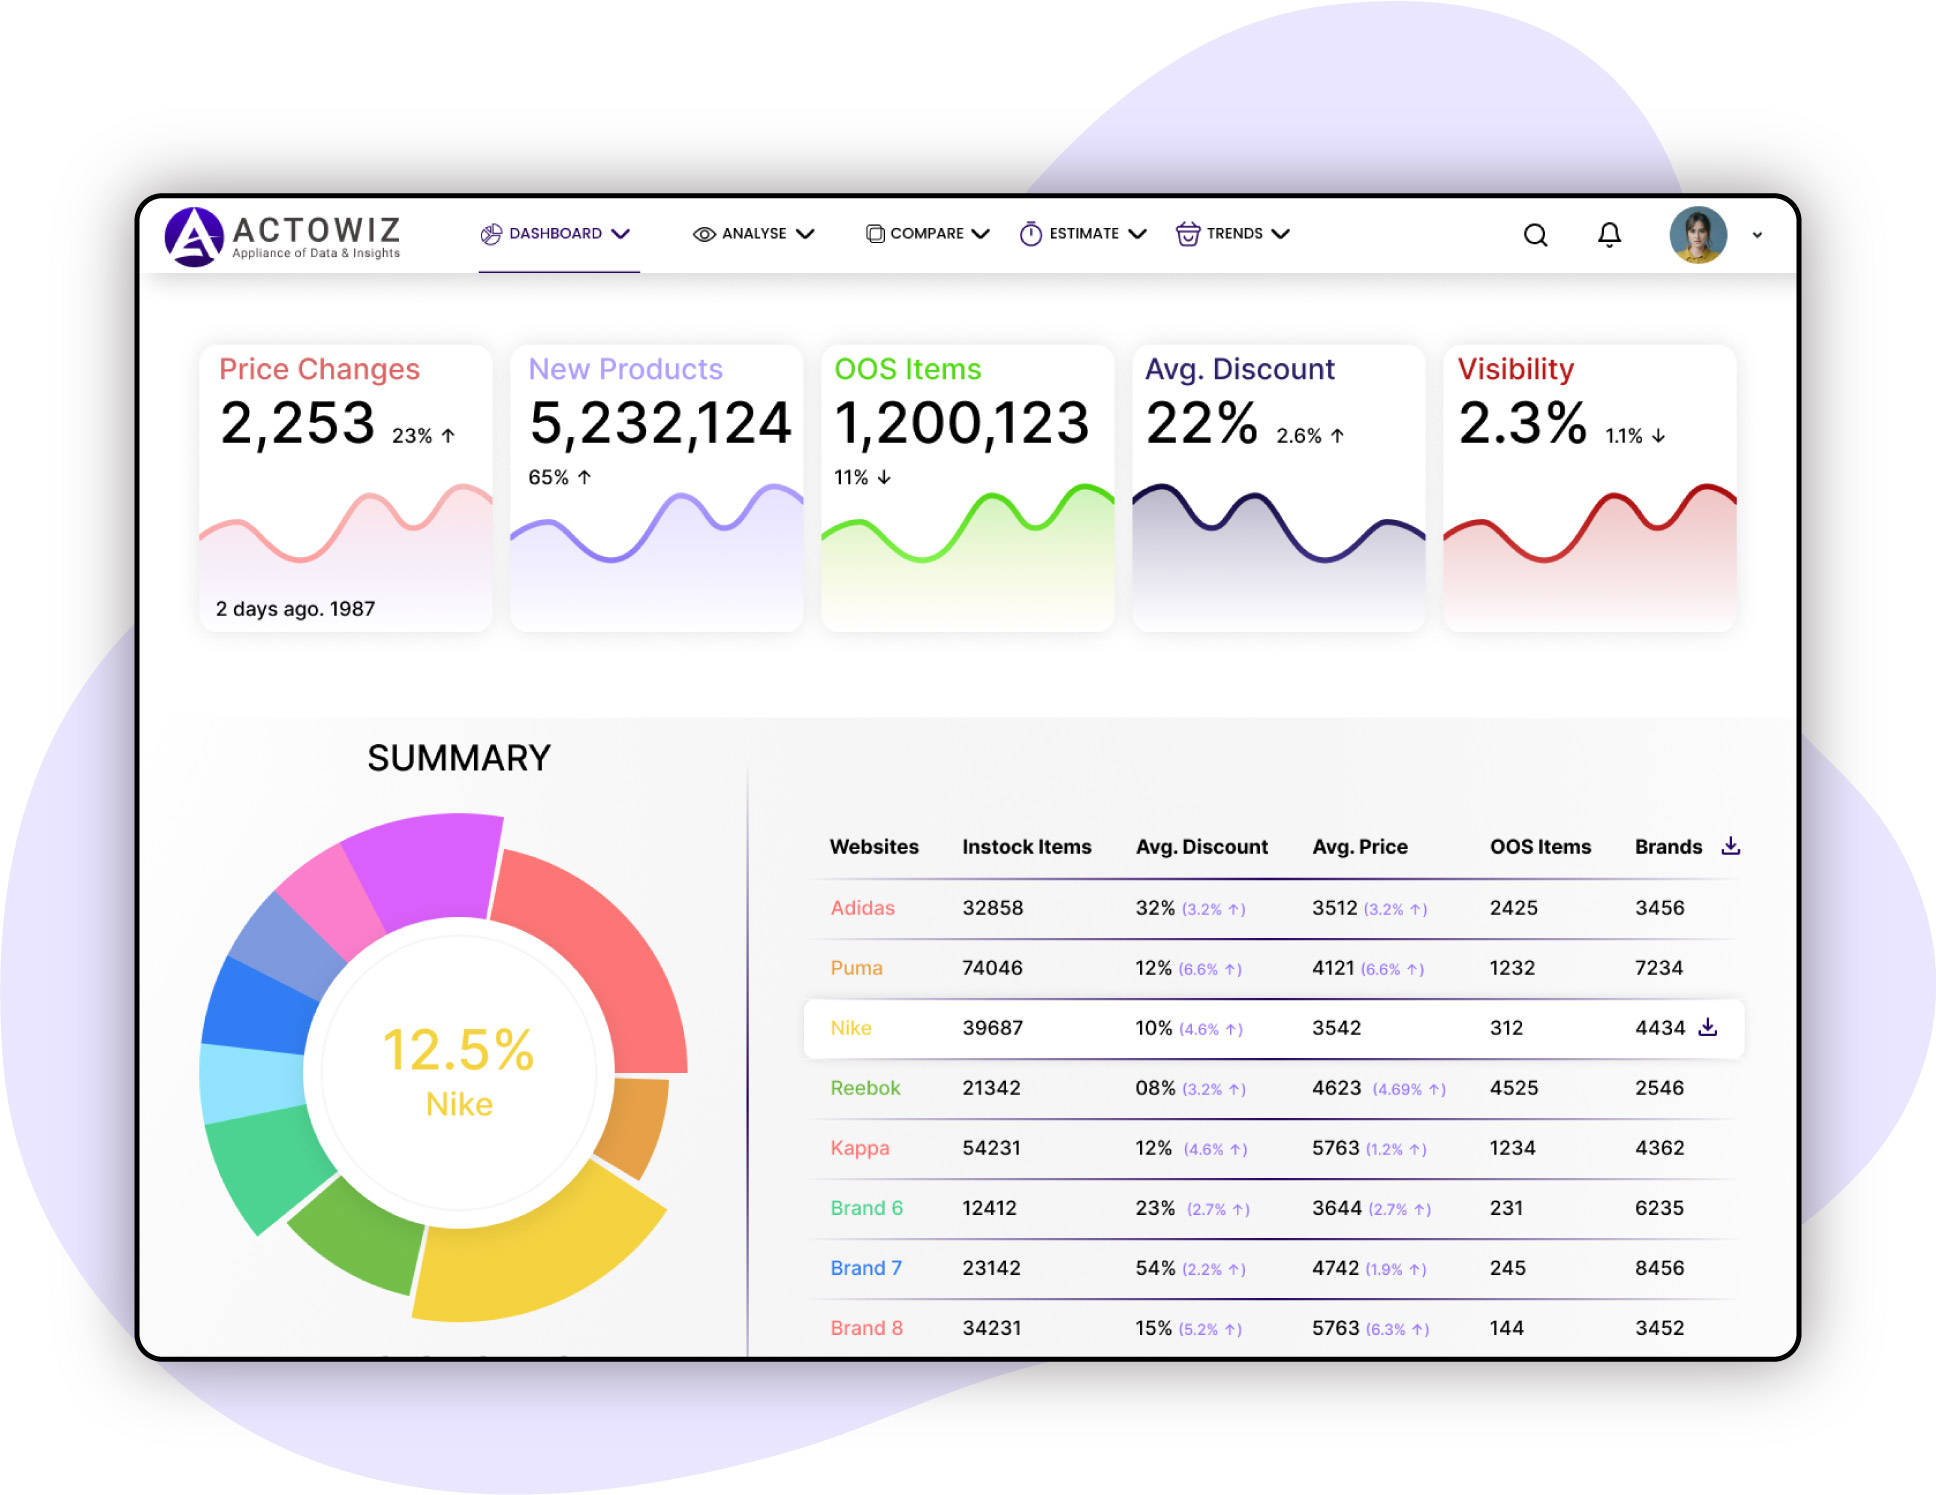Click the 12.5% Nike donut center
This screenshot has height=1495, width=1936.
[459, 1072]
